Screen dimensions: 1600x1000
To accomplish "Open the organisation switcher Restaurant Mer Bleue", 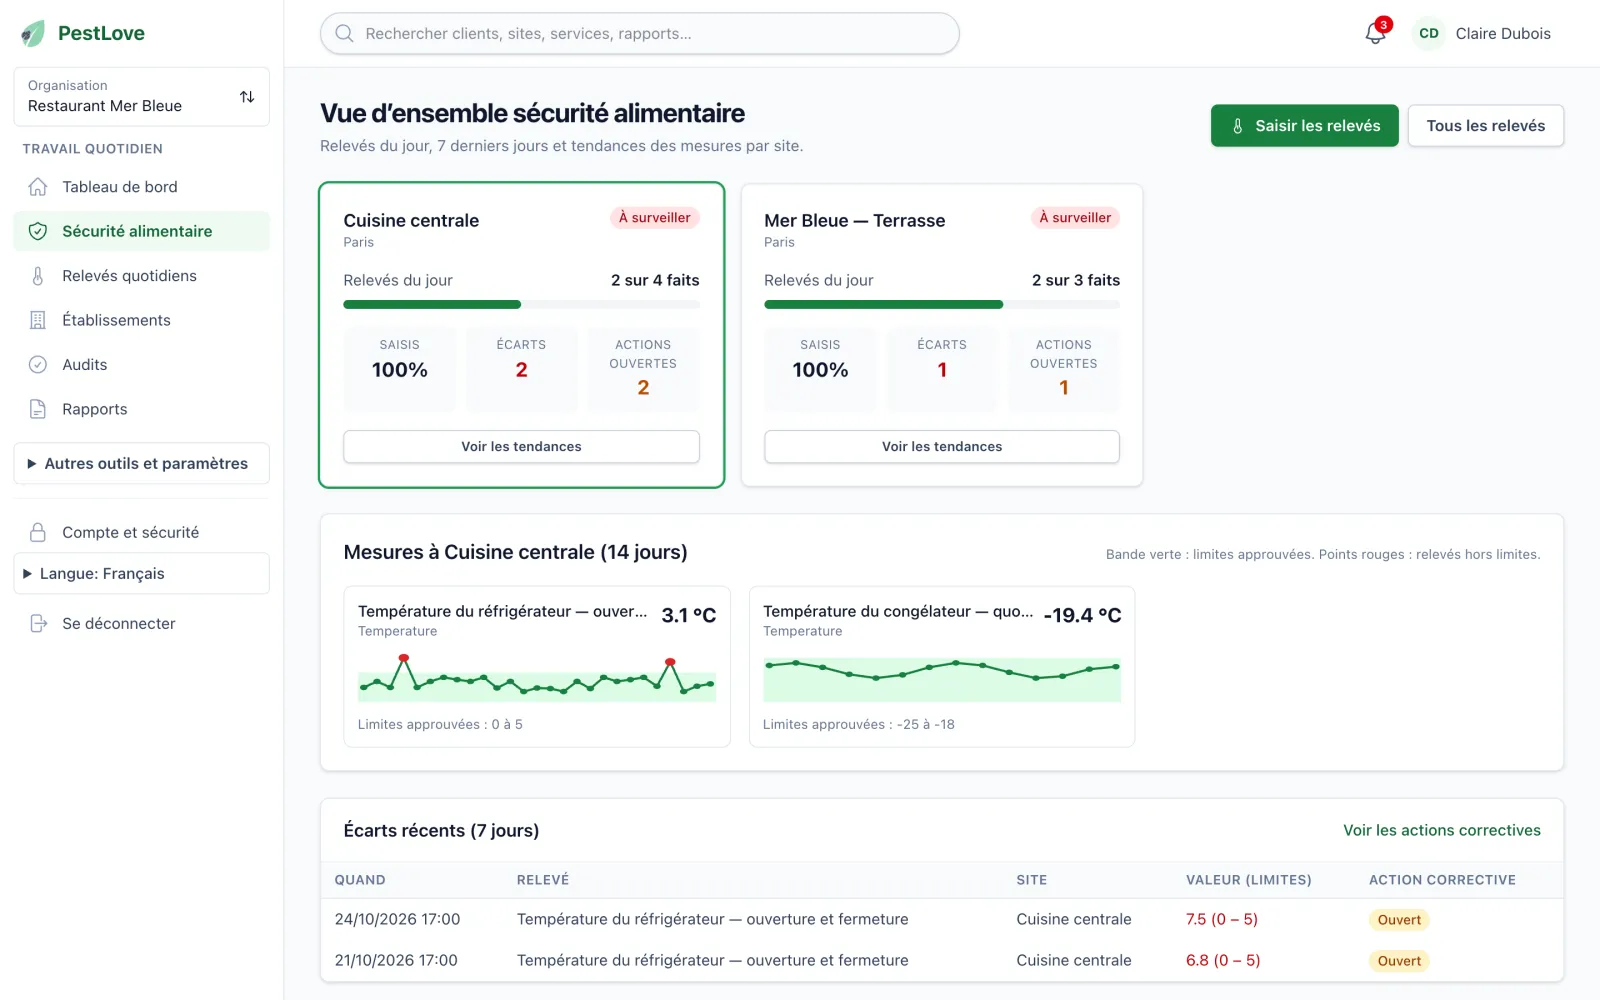I will 141,97.
